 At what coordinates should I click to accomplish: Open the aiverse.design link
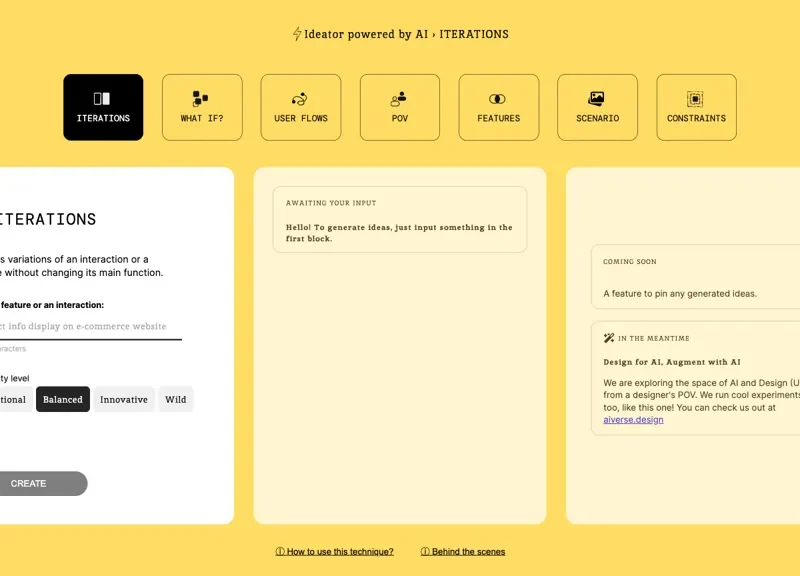tap(633, 420)
